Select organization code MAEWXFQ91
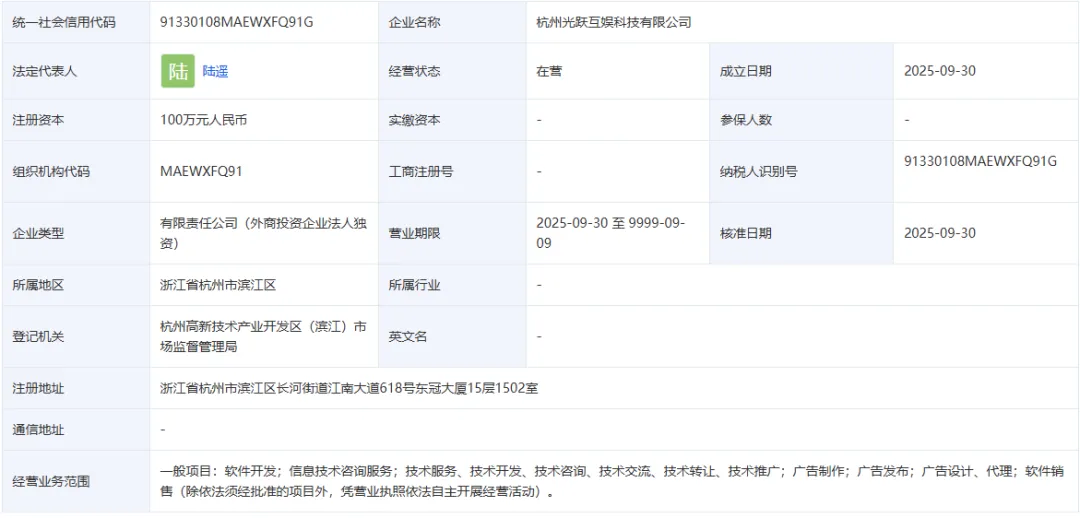Image resolution: width=1080 pixels, height=518 pixels. 201,172
